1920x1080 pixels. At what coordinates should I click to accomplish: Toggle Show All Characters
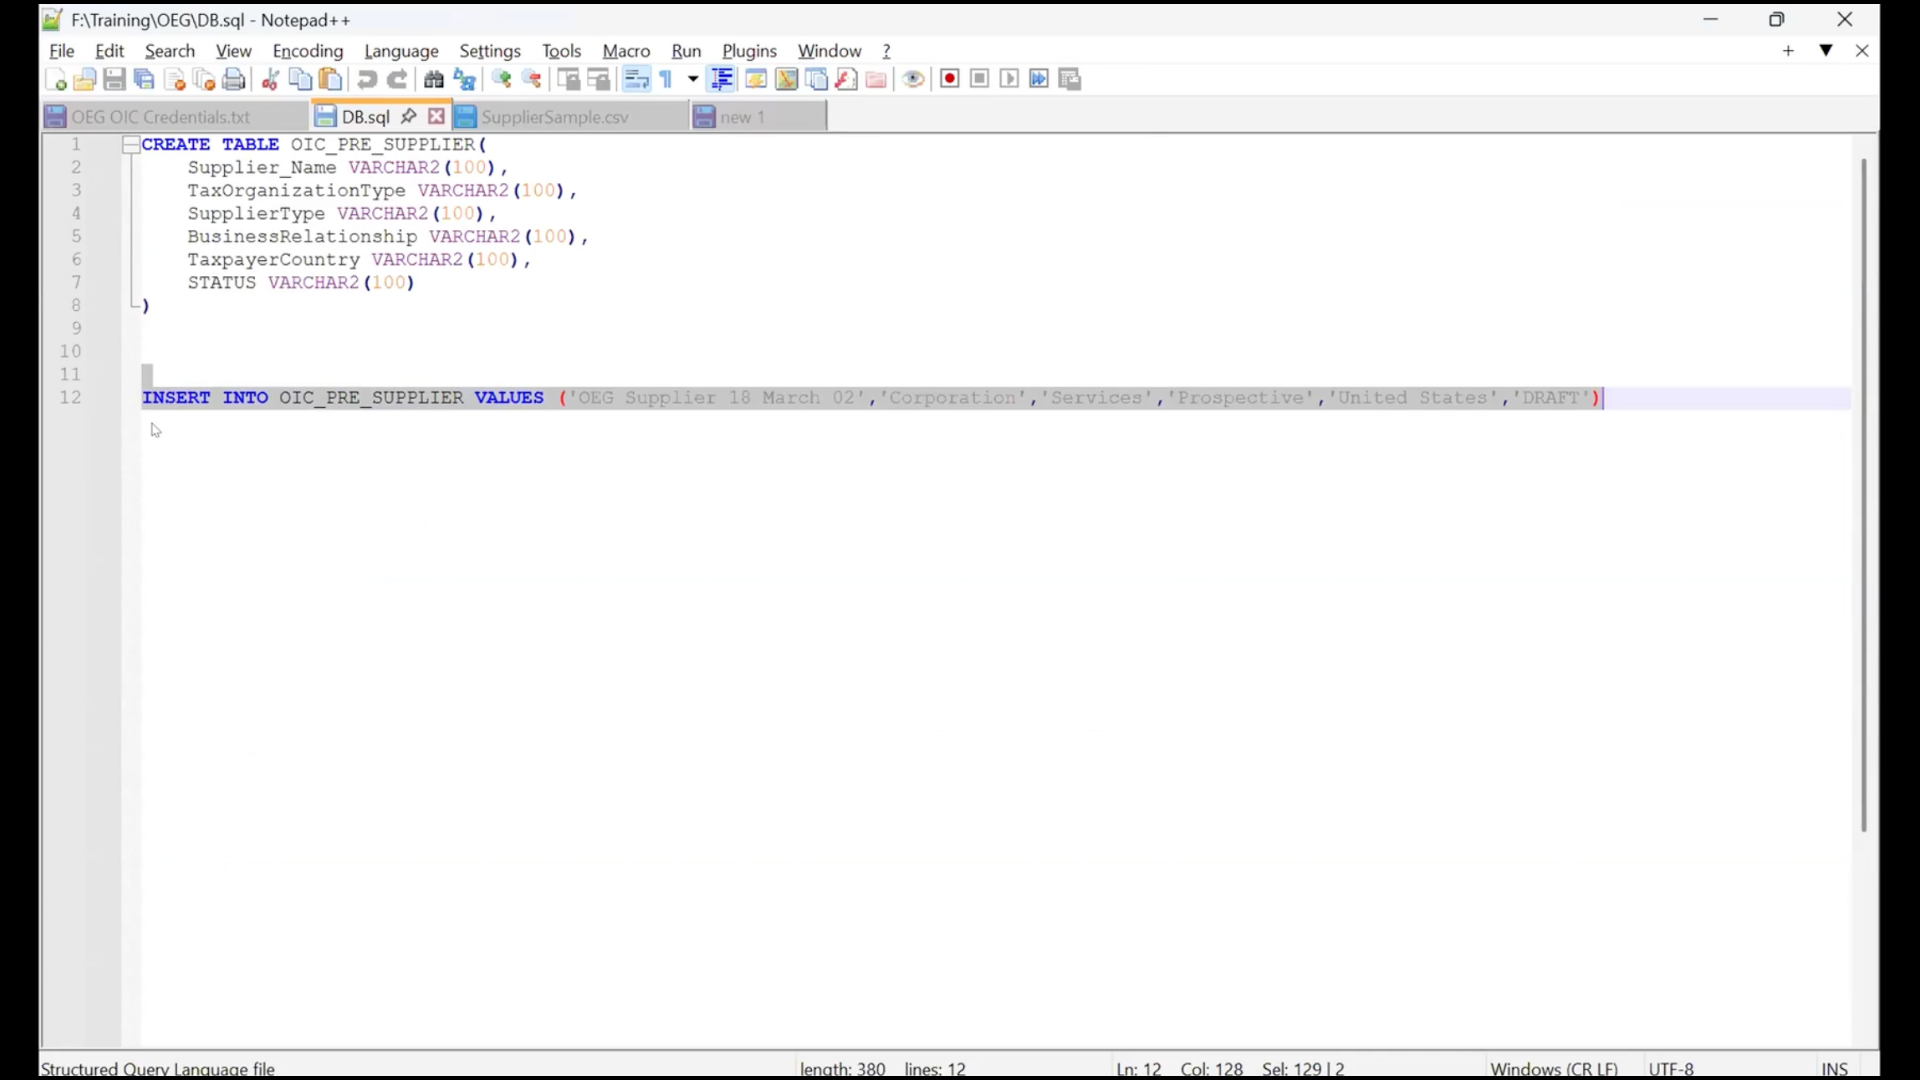click(668, 79)
